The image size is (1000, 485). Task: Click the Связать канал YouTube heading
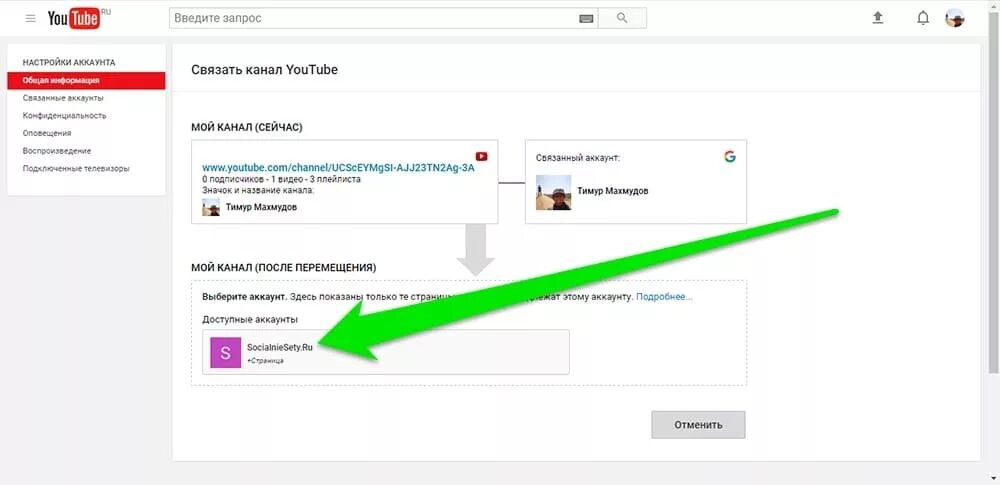[265, 70]
